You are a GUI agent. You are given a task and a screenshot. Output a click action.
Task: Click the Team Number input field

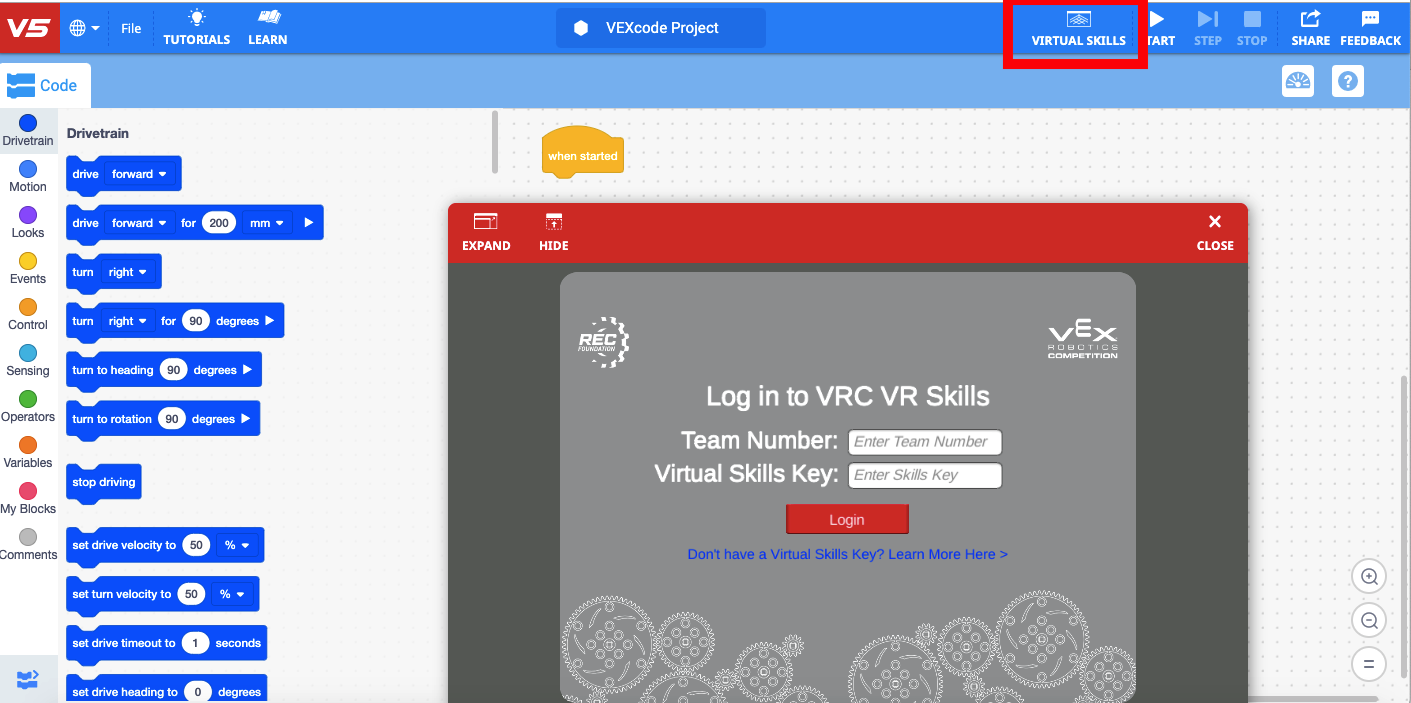click(x=925, y=442)
